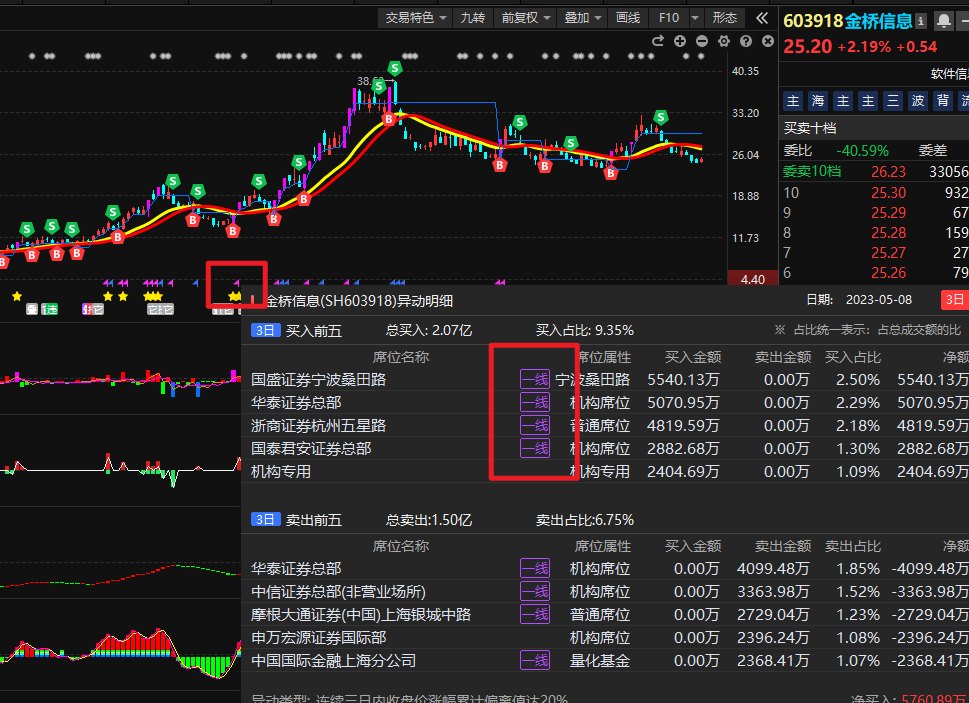Click the S sell marker at chart peak
969x703 pixels.
coord(395,68)
